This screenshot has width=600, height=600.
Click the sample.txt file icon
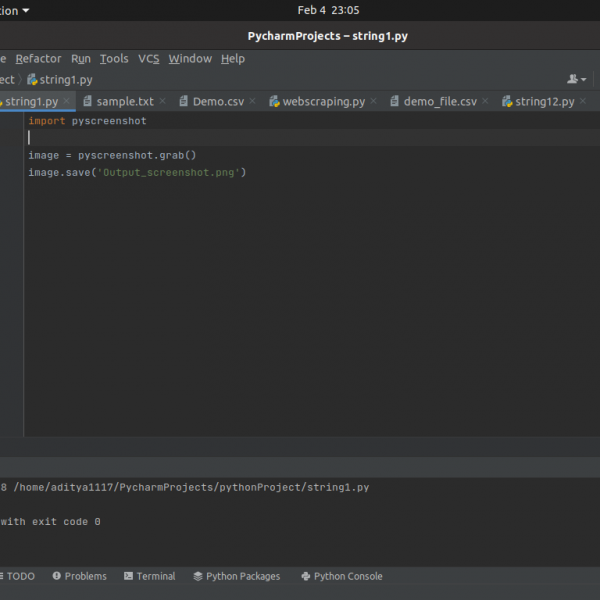point(88,101)
